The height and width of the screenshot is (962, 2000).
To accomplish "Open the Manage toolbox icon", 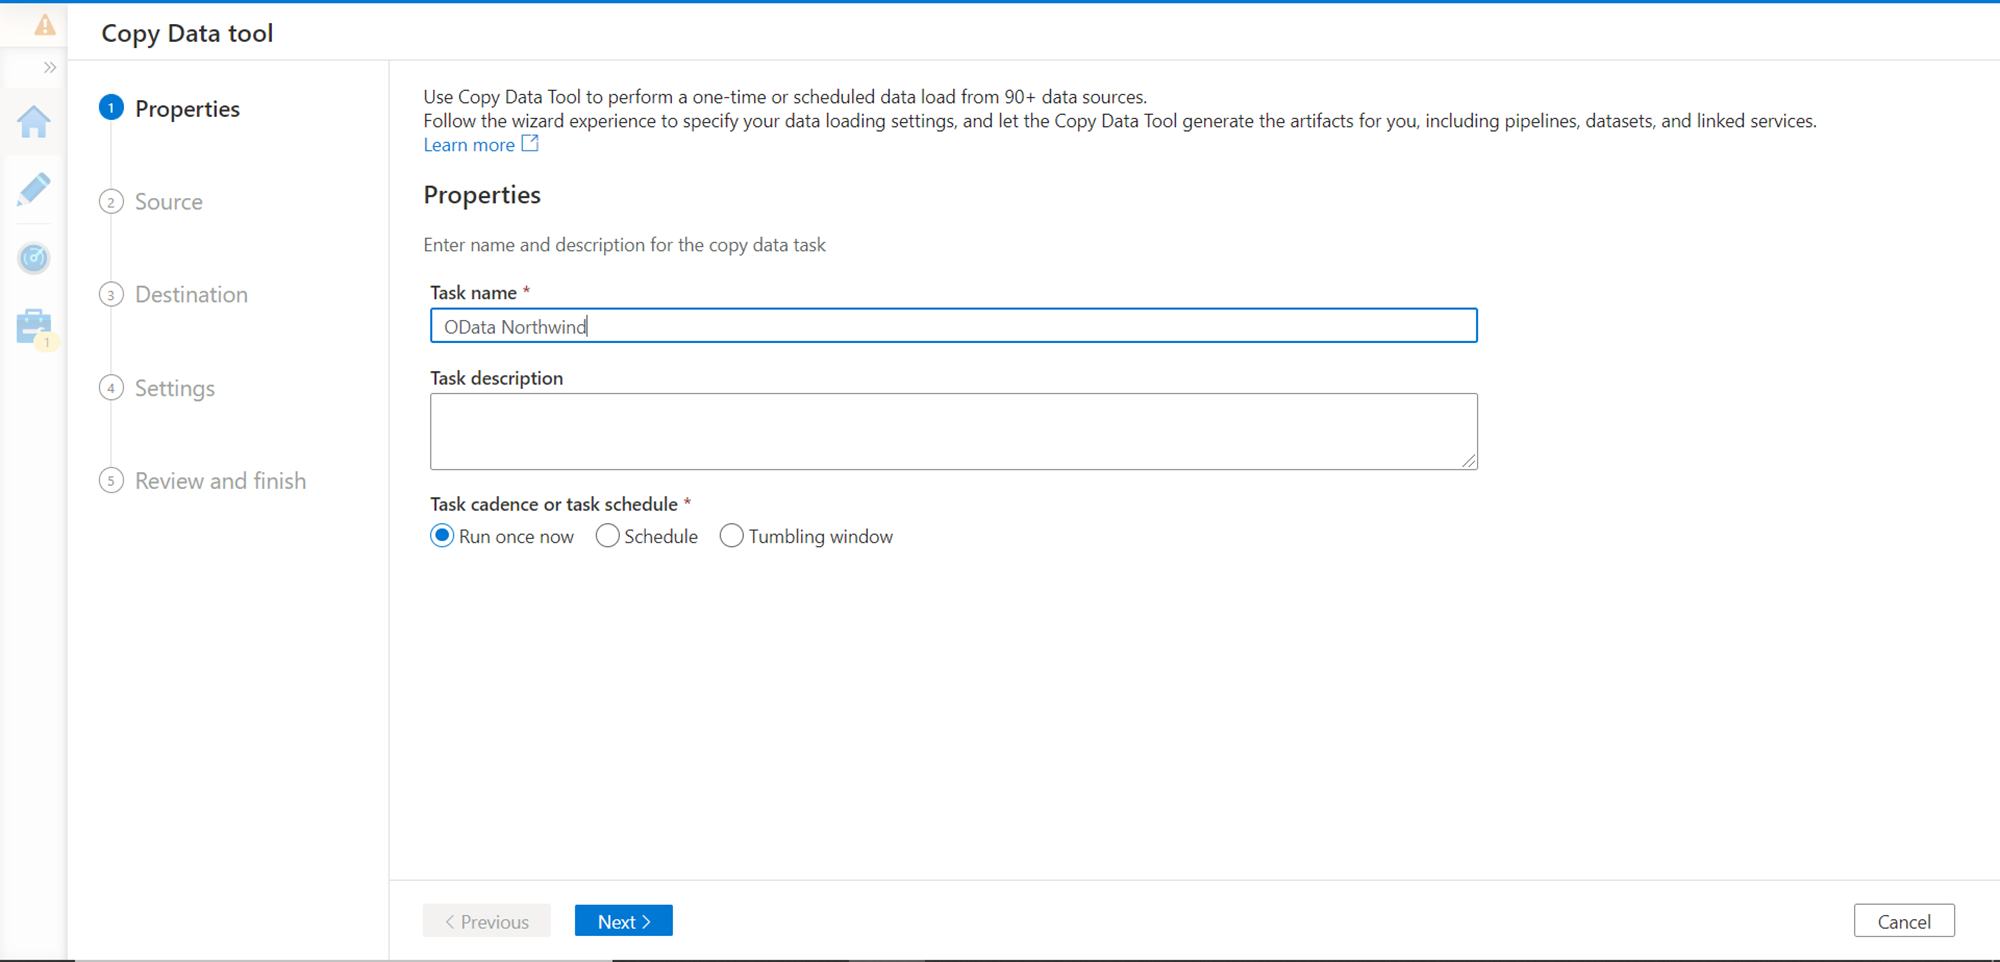I will pyautogui.click(x=34, y=326).
